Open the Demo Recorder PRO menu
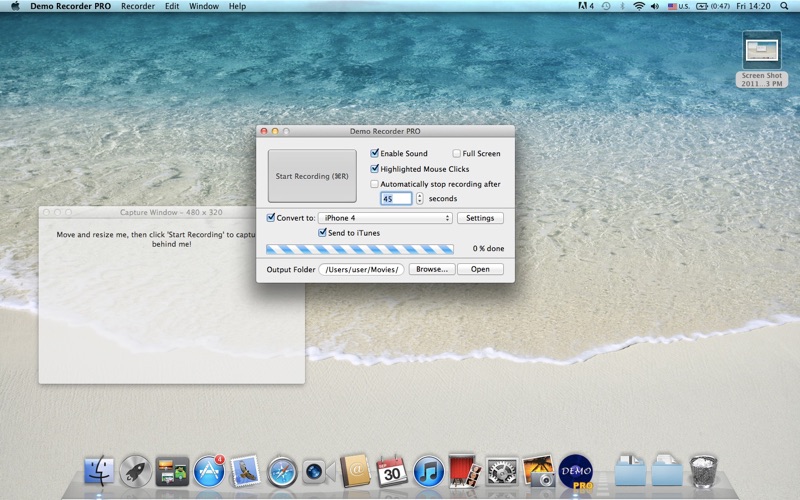The height and width of the screenshot is (500, 800). 70,6
